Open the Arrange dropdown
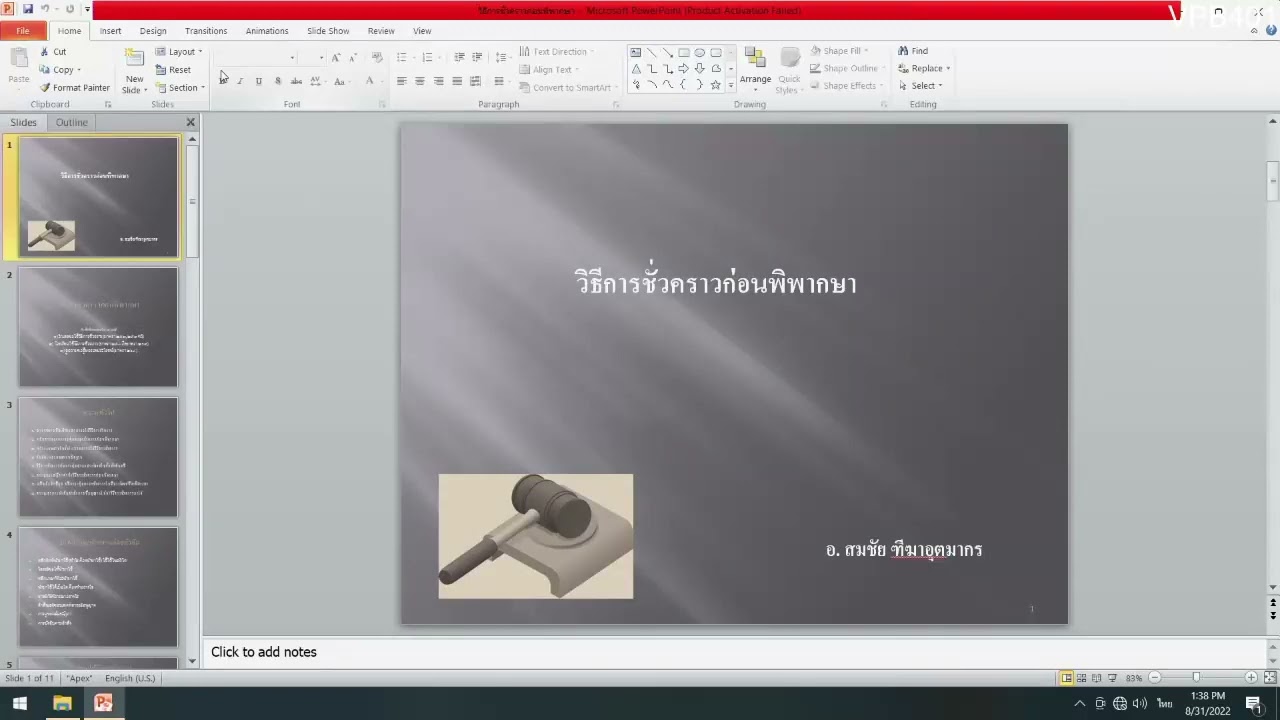This screenshot has width=1280, height=720. [755, 70]
